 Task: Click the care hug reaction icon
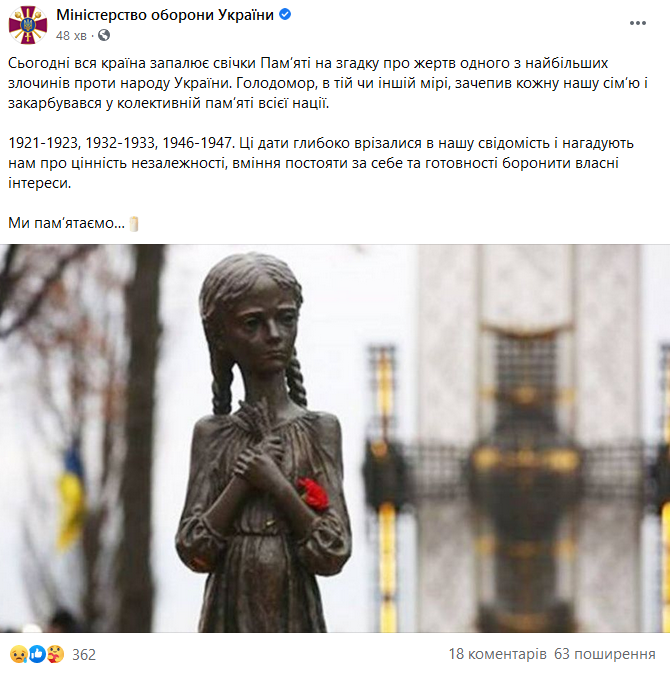tap(55, 654)
